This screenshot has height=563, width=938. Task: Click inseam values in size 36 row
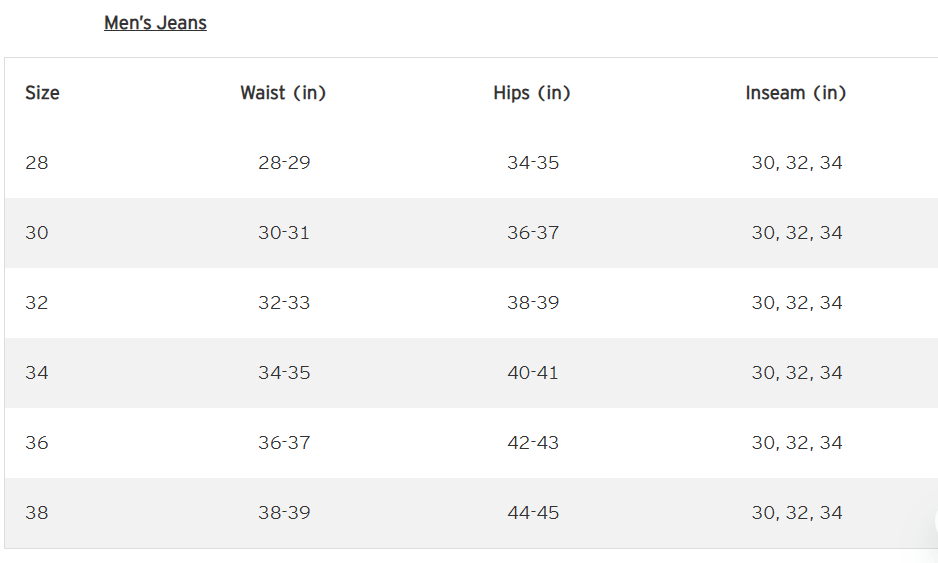[x=797, y=443]
